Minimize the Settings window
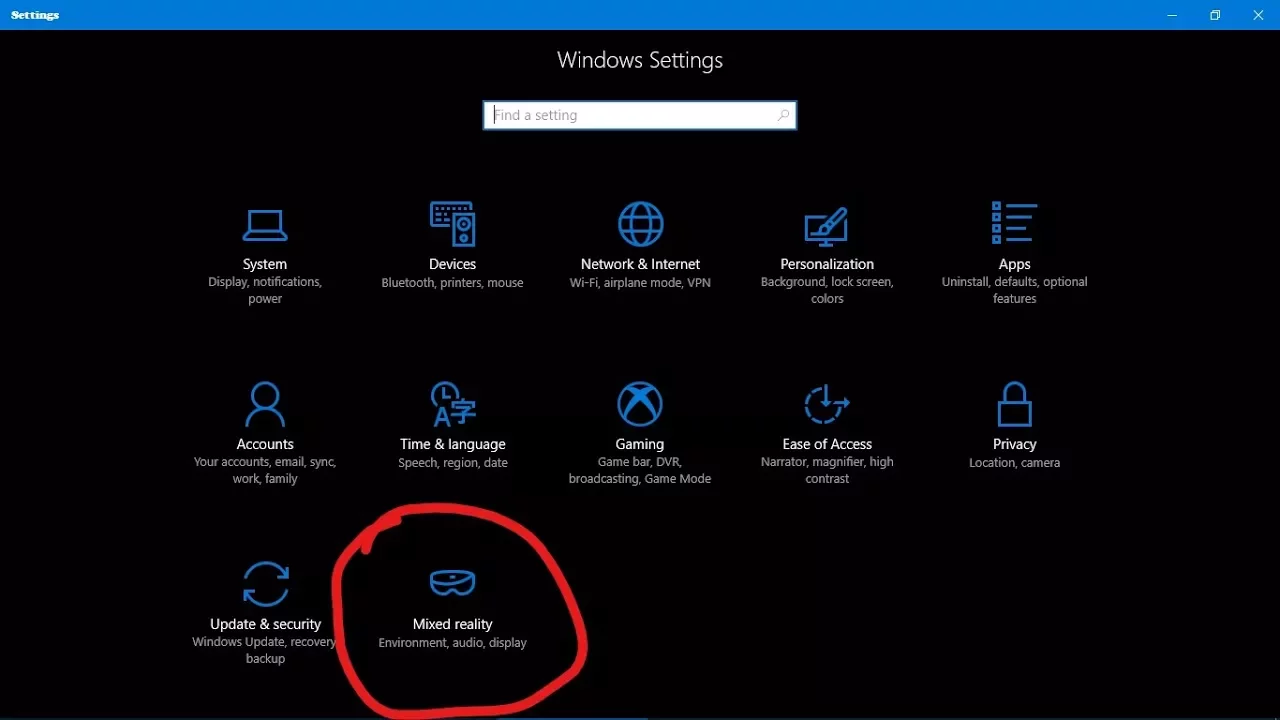1280x720 pixels. [1172, 15]
